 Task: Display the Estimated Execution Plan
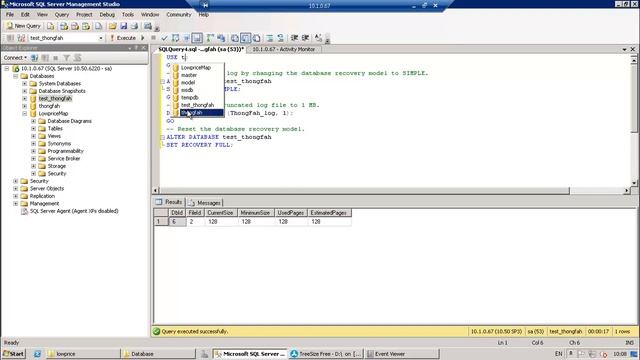(175, 38)
